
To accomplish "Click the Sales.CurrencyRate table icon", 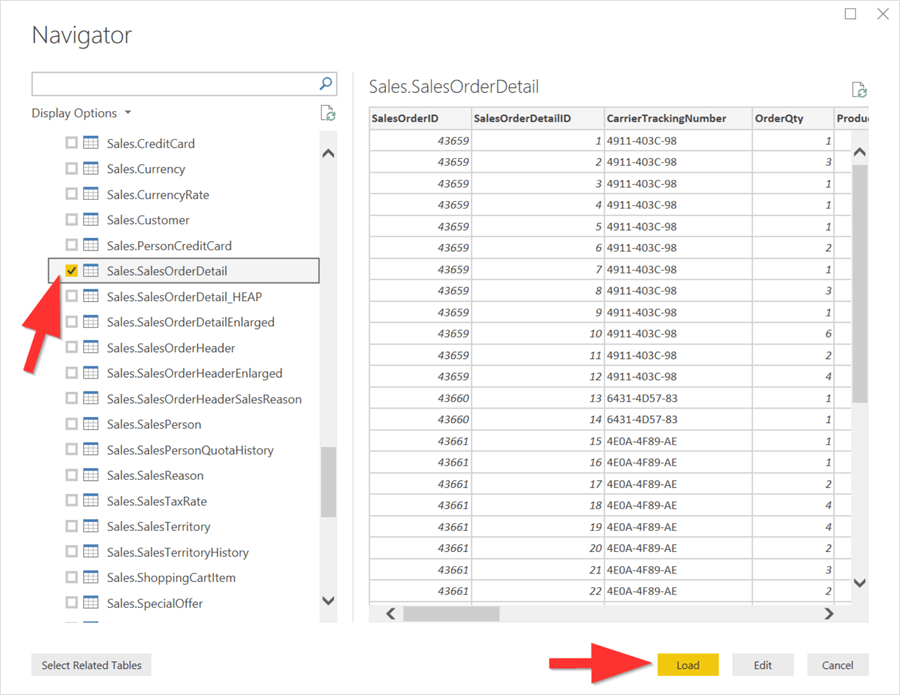I will coord(91,194).
